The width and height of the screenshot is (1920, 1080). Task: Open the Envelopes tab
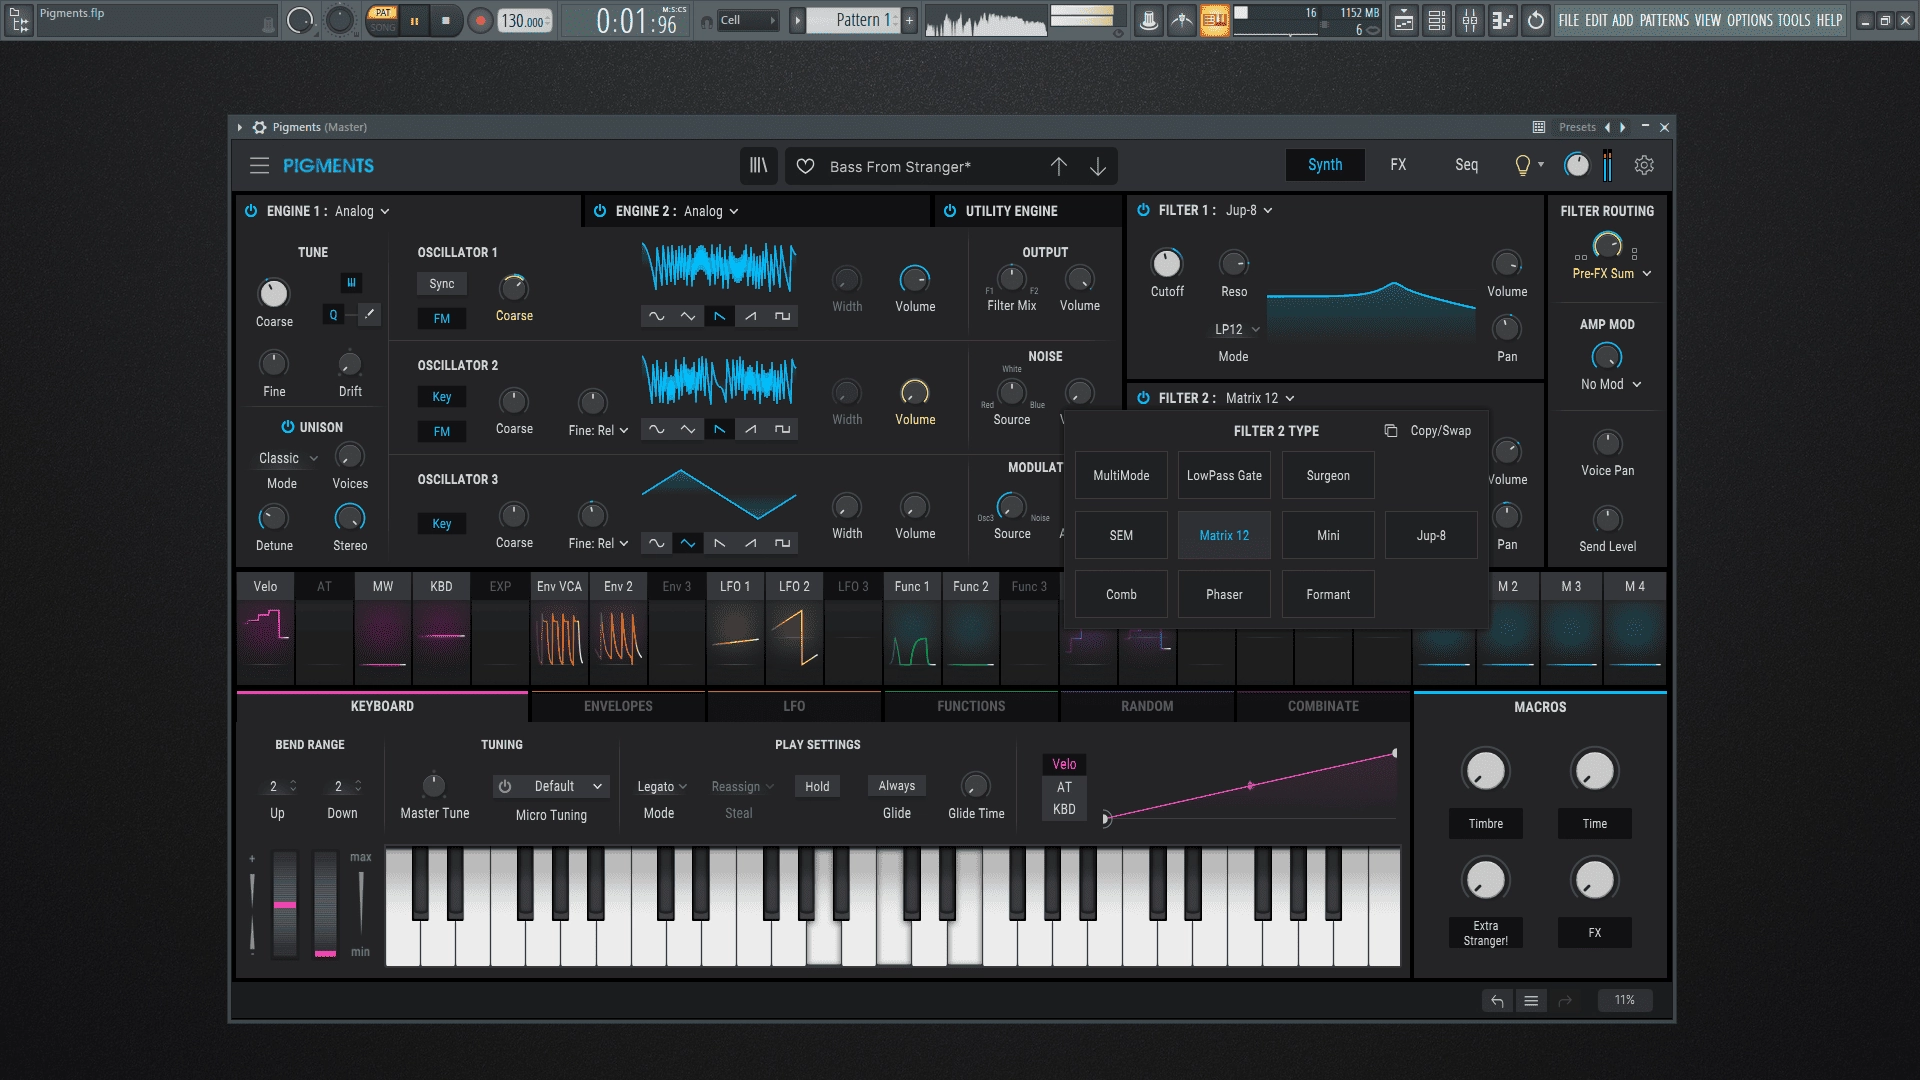[618, 706]
